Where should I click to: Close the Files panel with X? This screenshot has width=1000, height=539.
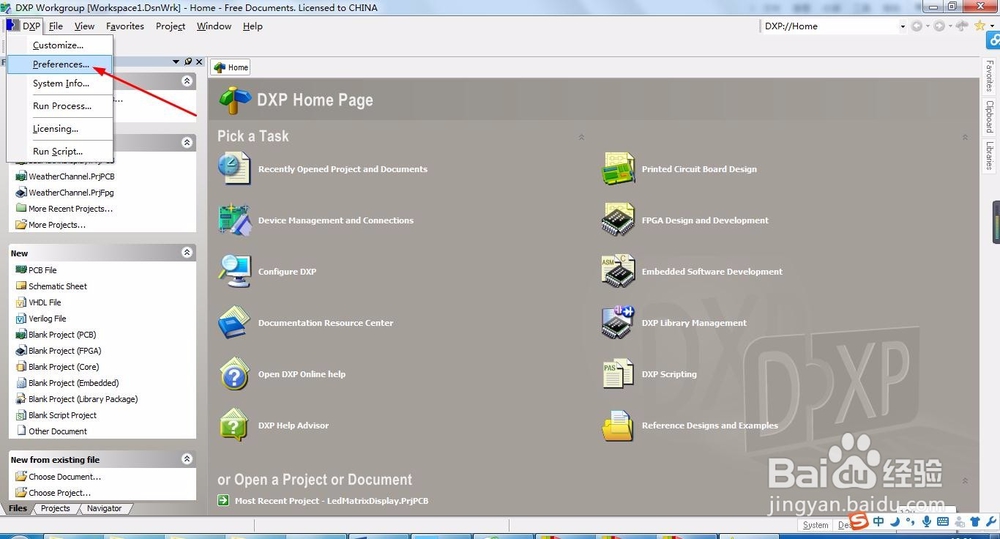[x=199, y=62]
